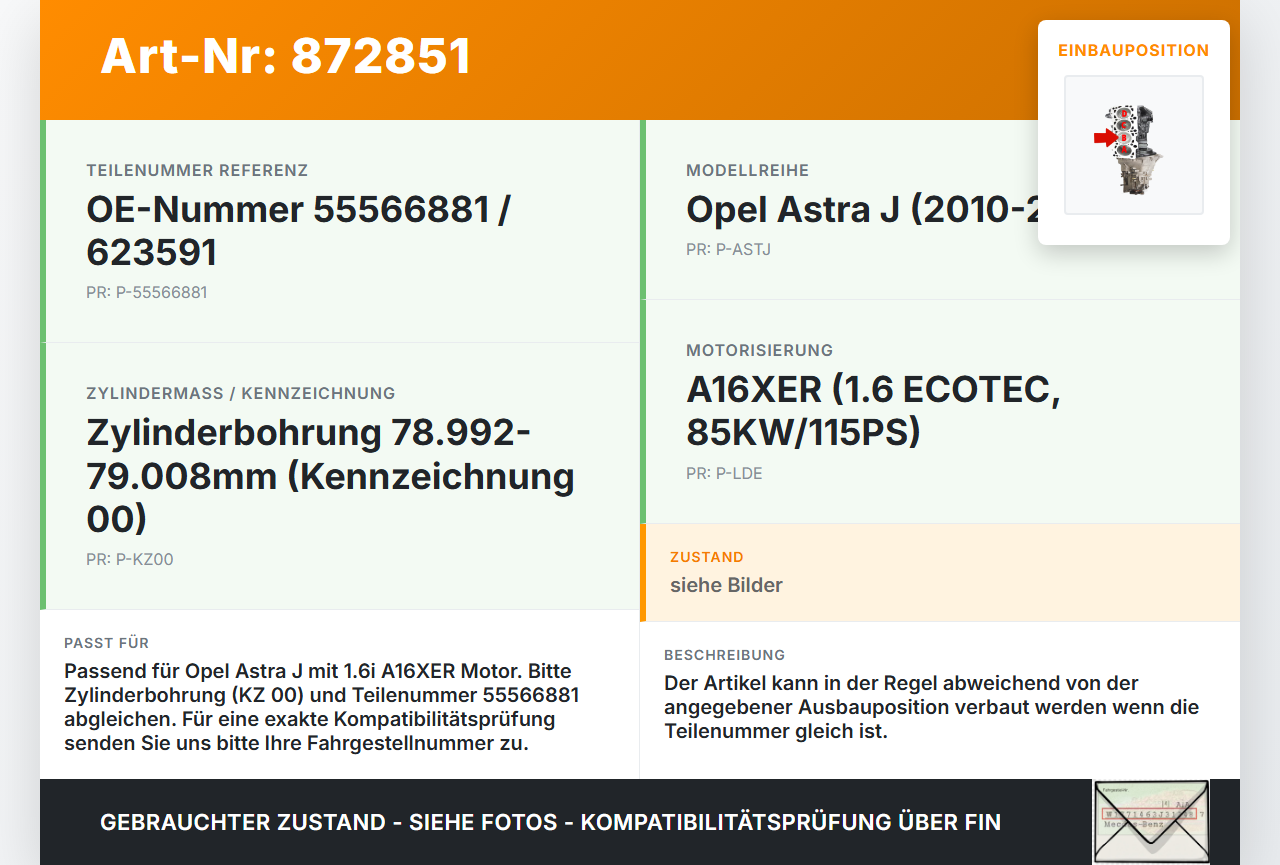Screen dimensions: 1280x865
Task: Click the 'PR: P-LDE' reference
Action: 724,474
